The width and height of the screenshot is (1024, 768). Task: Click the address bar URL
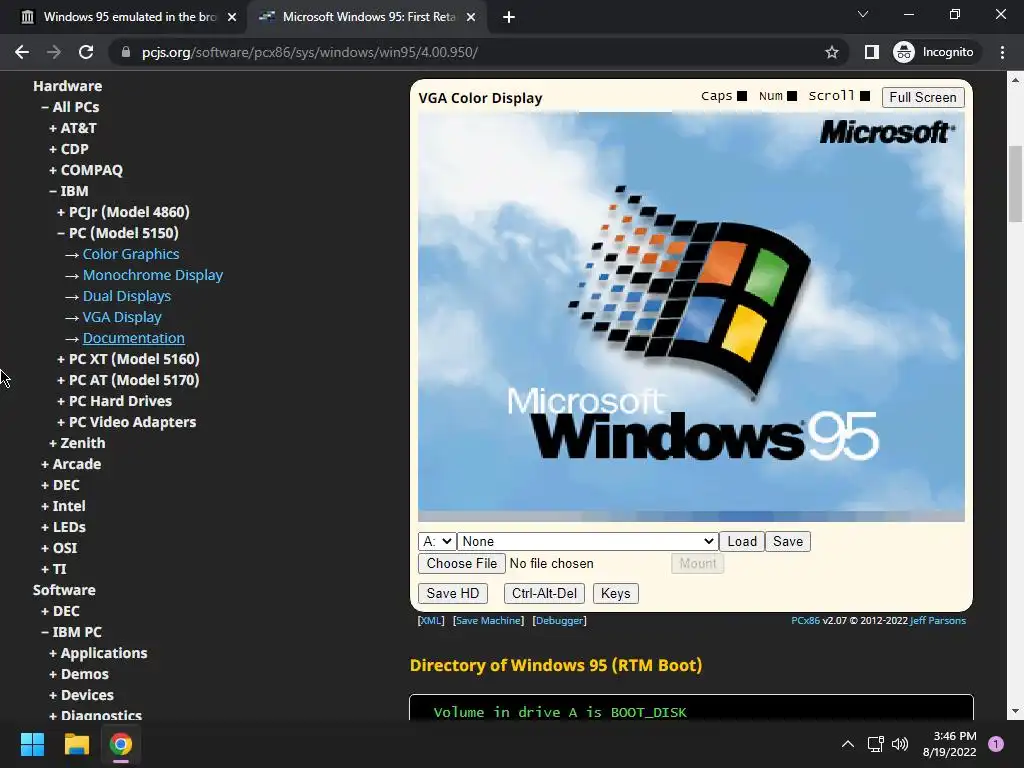pyautogui.click(x=310, y=52)
